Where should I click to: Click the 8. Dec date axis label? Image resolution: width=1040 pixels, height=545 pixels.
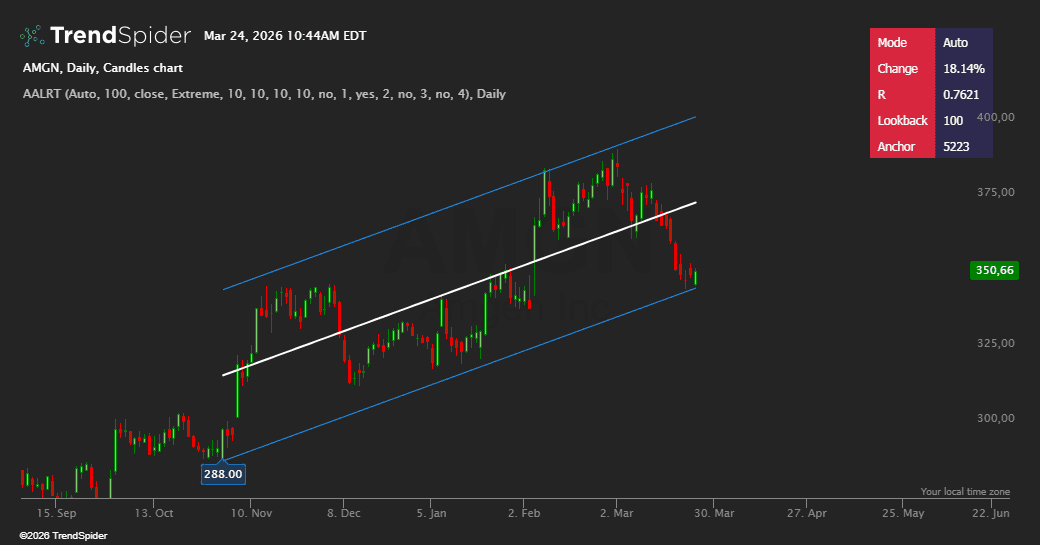click(344, 513)
